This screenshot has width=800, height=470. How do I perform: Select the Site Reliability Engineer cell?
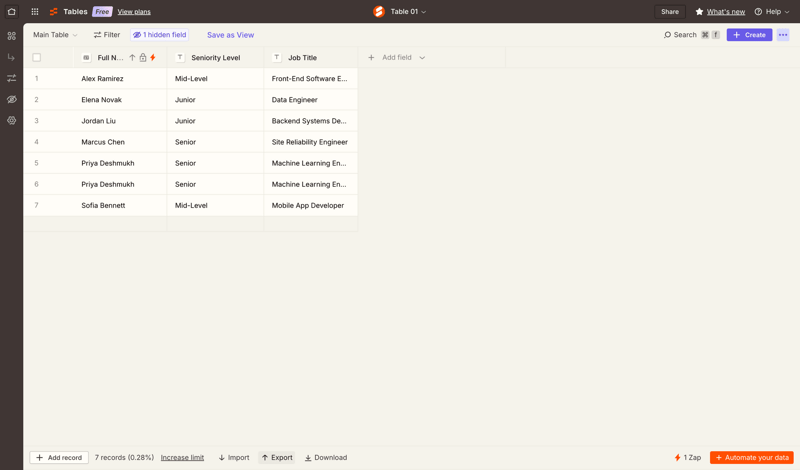click(311, 142)
